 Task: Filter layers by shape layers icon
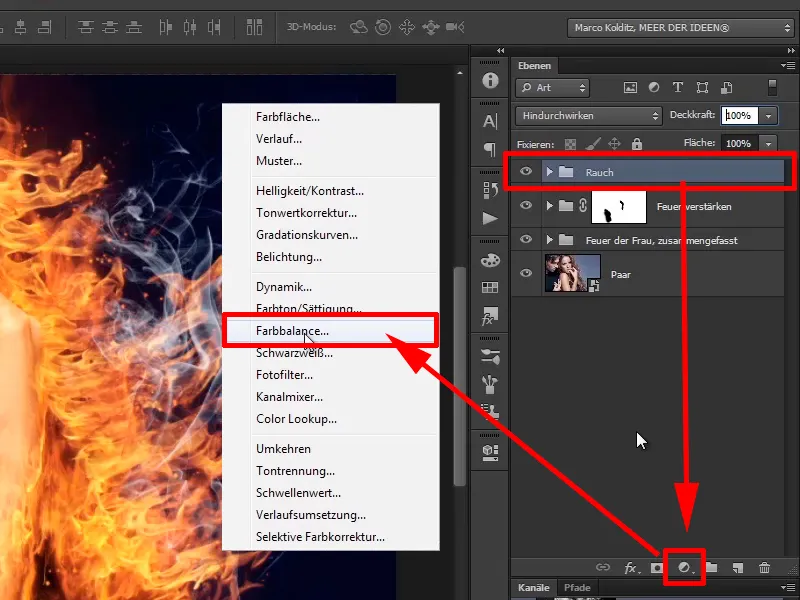point(703,88)
